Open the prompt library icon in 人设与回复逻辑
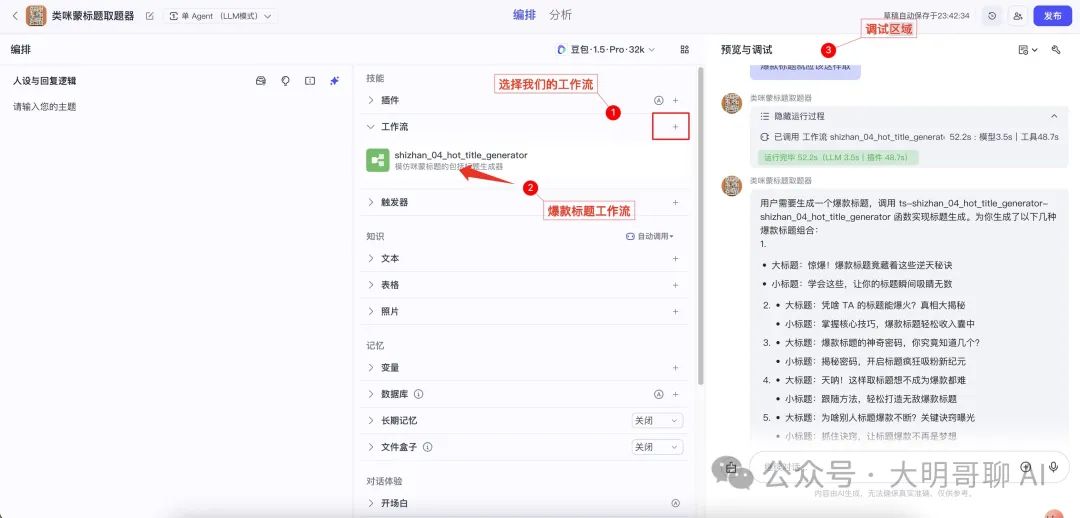This screenshot has height=518, width=1080. pos(261,81)
